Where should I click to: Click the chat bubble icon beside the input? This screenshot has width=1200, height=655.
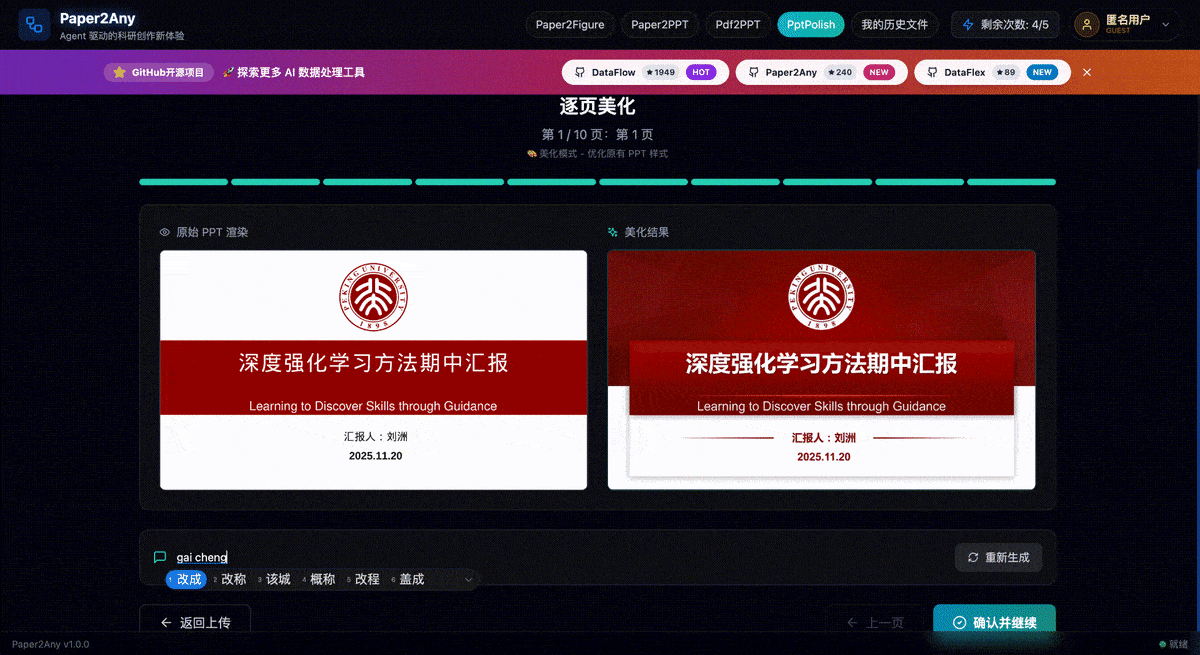point(160,557)
